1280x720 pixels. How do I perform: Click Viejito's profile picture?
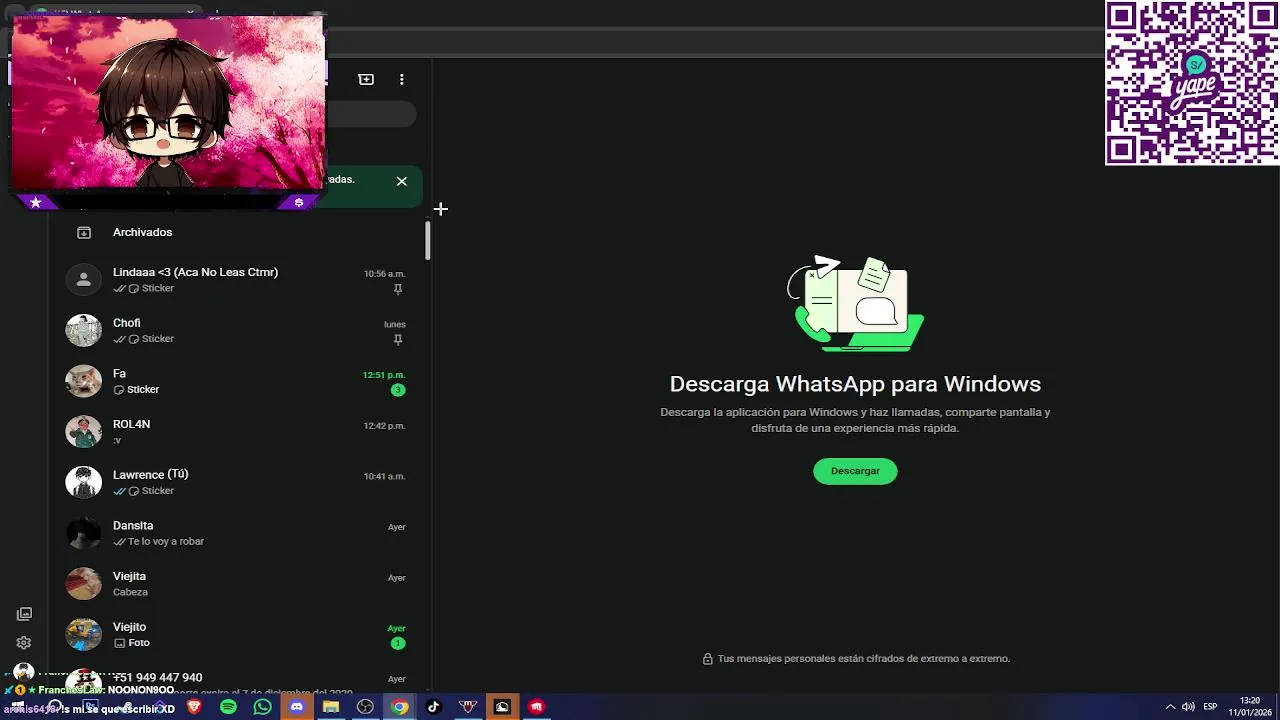[x=84, y=634]
